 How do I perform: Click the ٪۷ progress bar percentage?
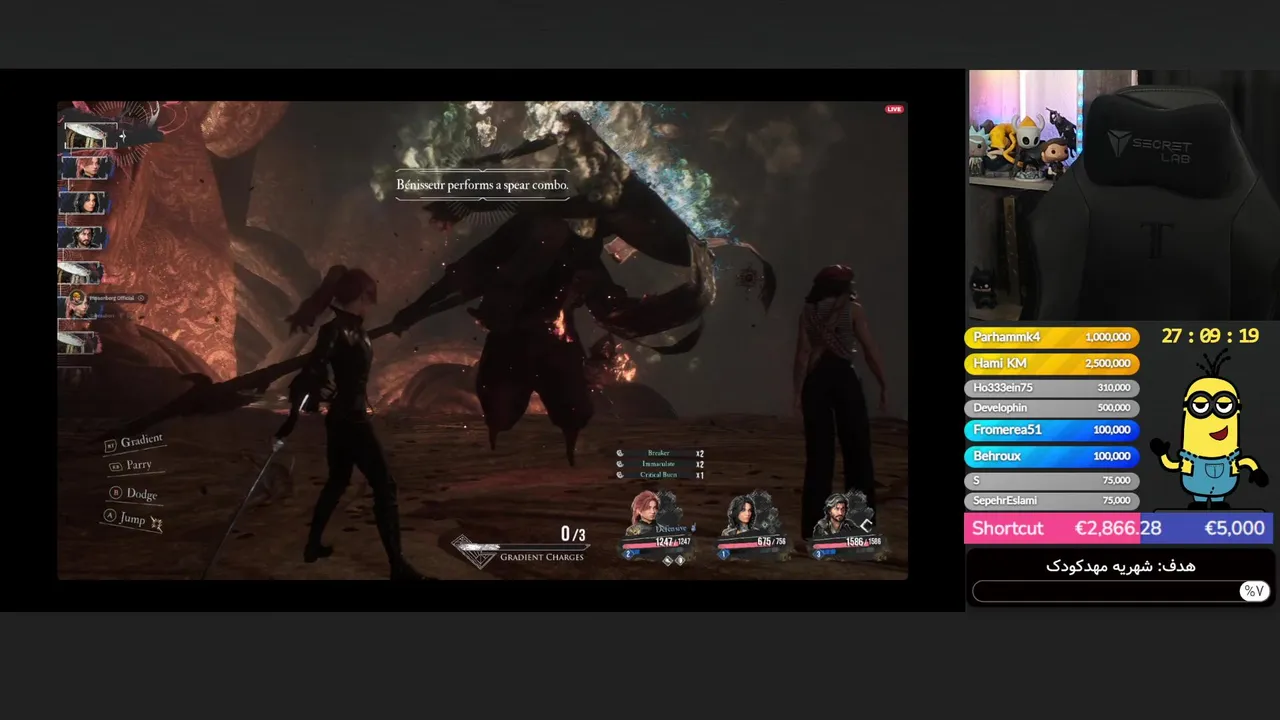1254,591
